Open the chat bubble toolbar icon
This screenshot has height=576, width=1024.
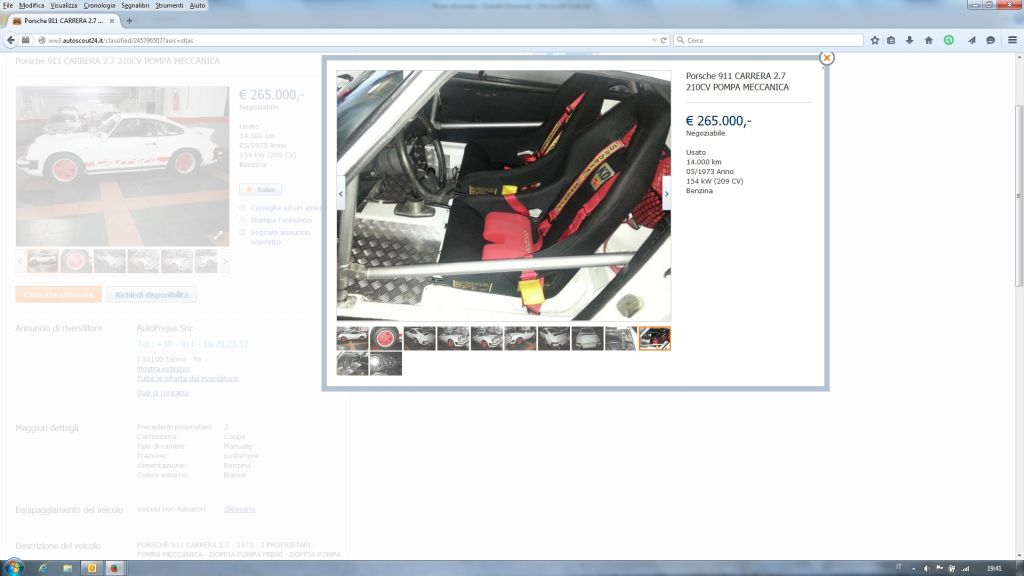991,40
